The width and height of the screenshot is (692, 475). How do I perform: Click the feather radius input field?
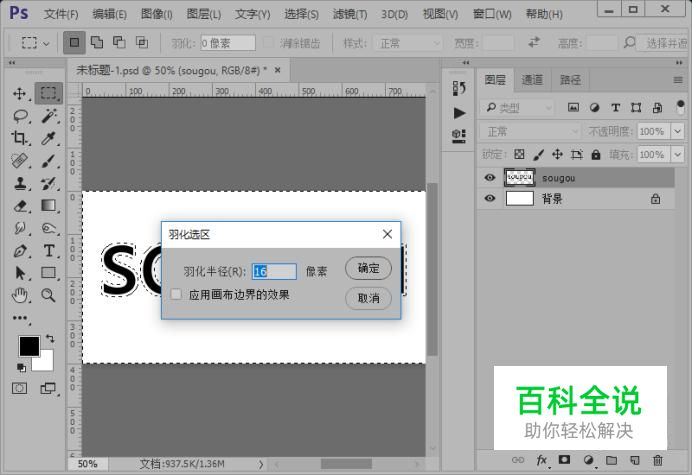pos(274,271)
